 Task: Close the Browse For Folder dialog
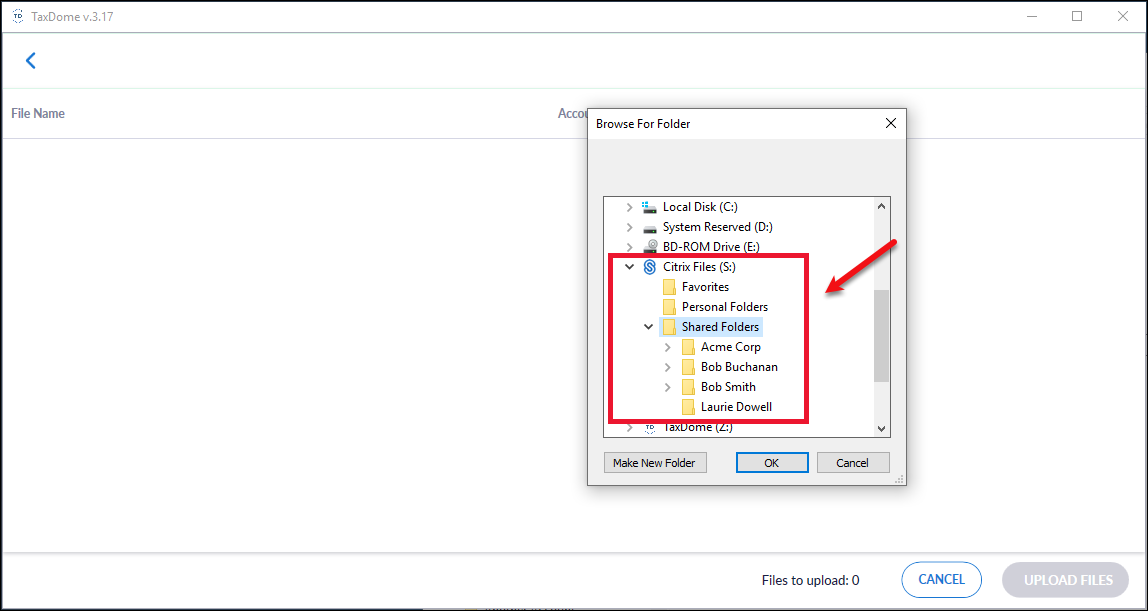coord(890,124)
